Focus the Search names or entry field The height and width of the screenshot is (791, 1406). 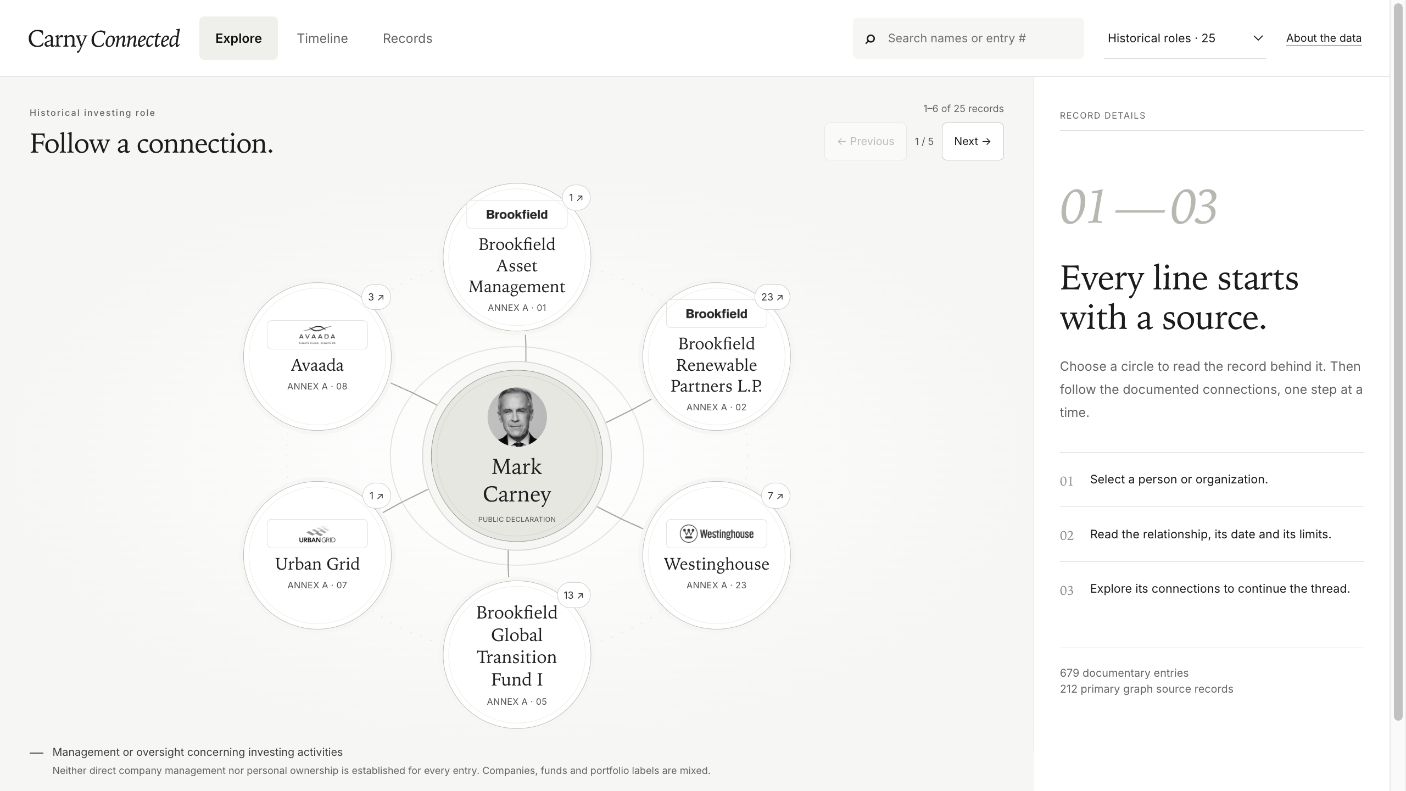[x=968, y=38]
